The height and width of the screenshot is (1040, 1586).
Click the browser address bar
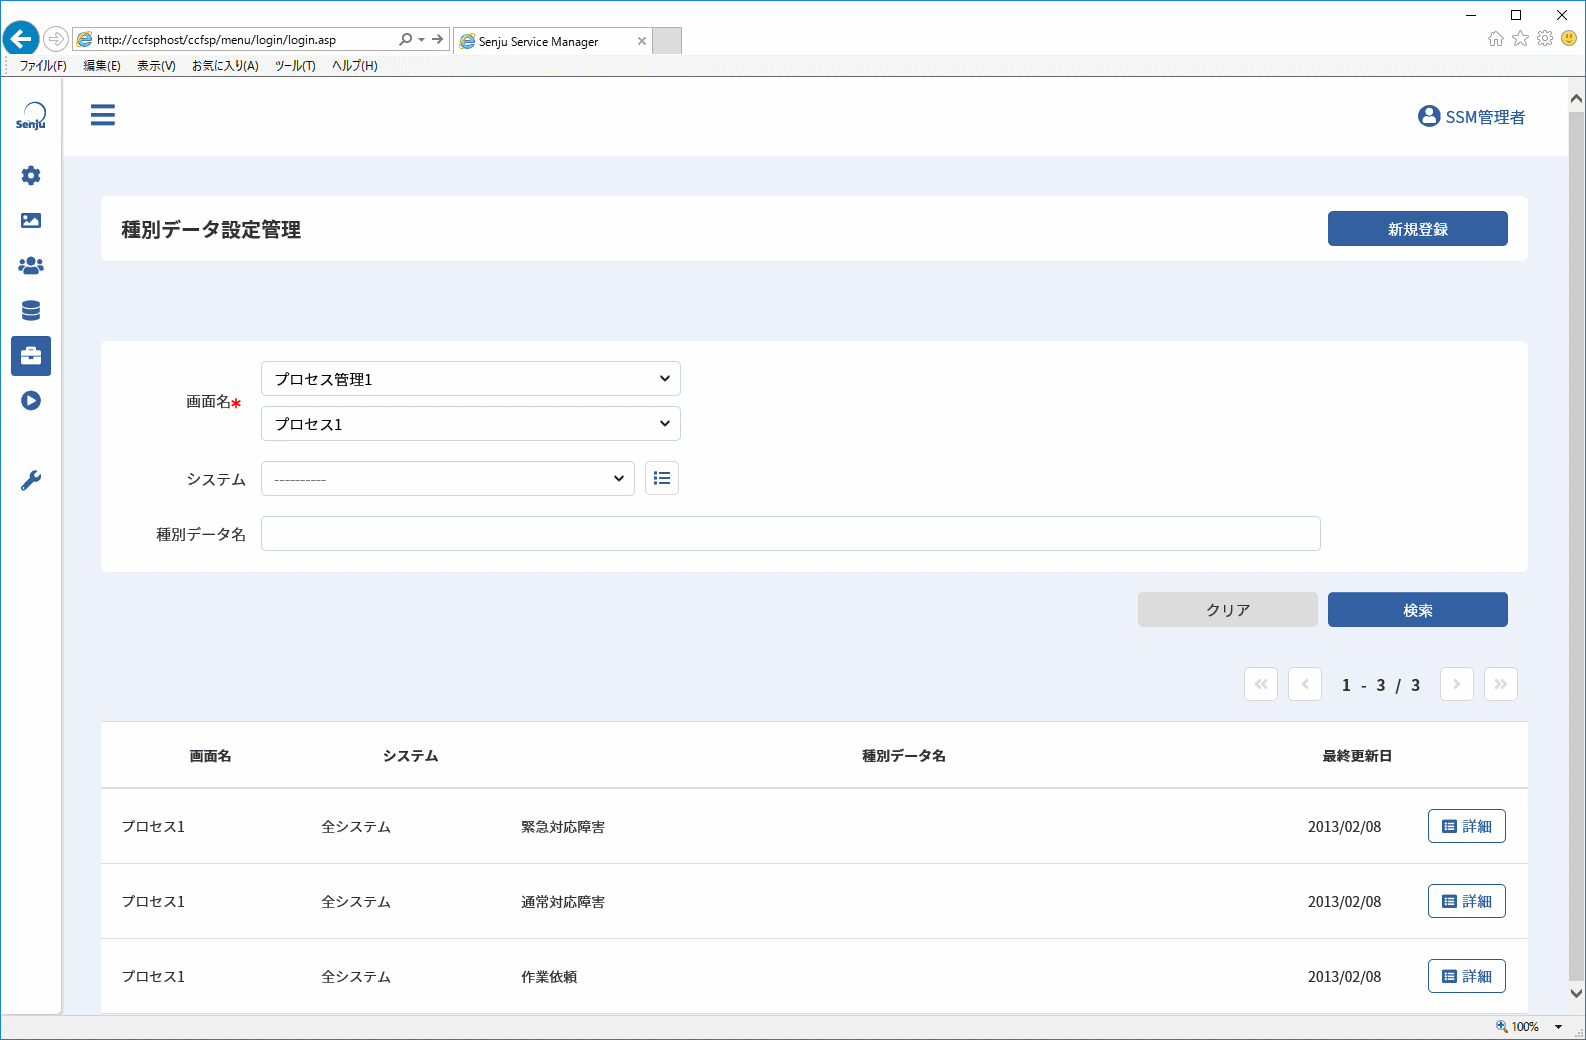click(240, 40)
